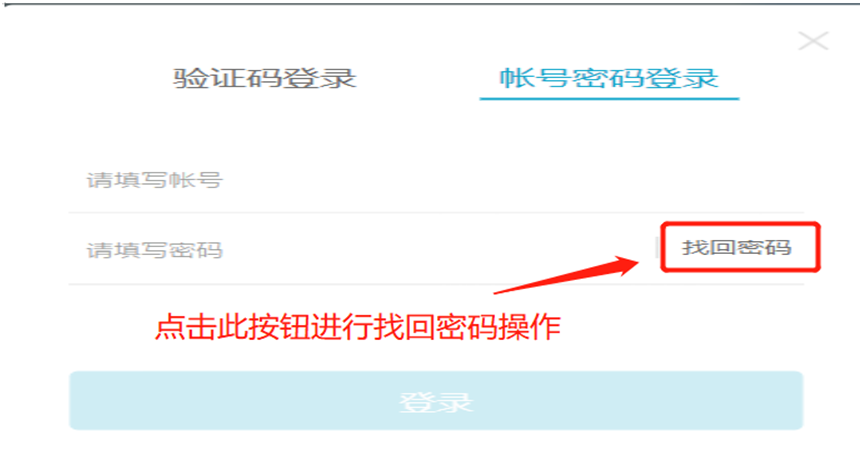Choose account and password login mode
The width and height of the screenshot is (862, 470).
tap(609, 78)
